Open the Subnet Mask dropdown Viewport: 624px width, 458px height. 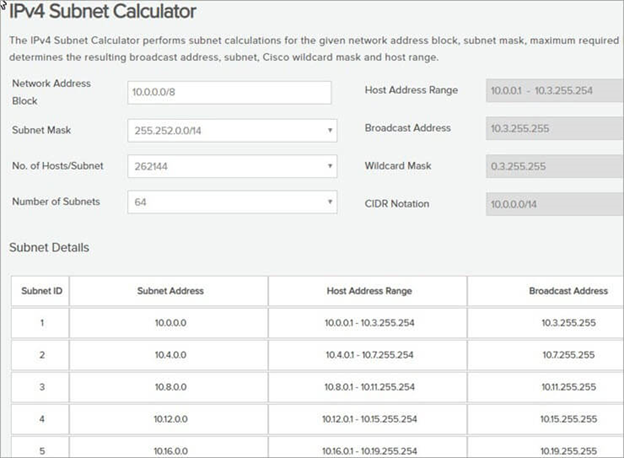233,129
